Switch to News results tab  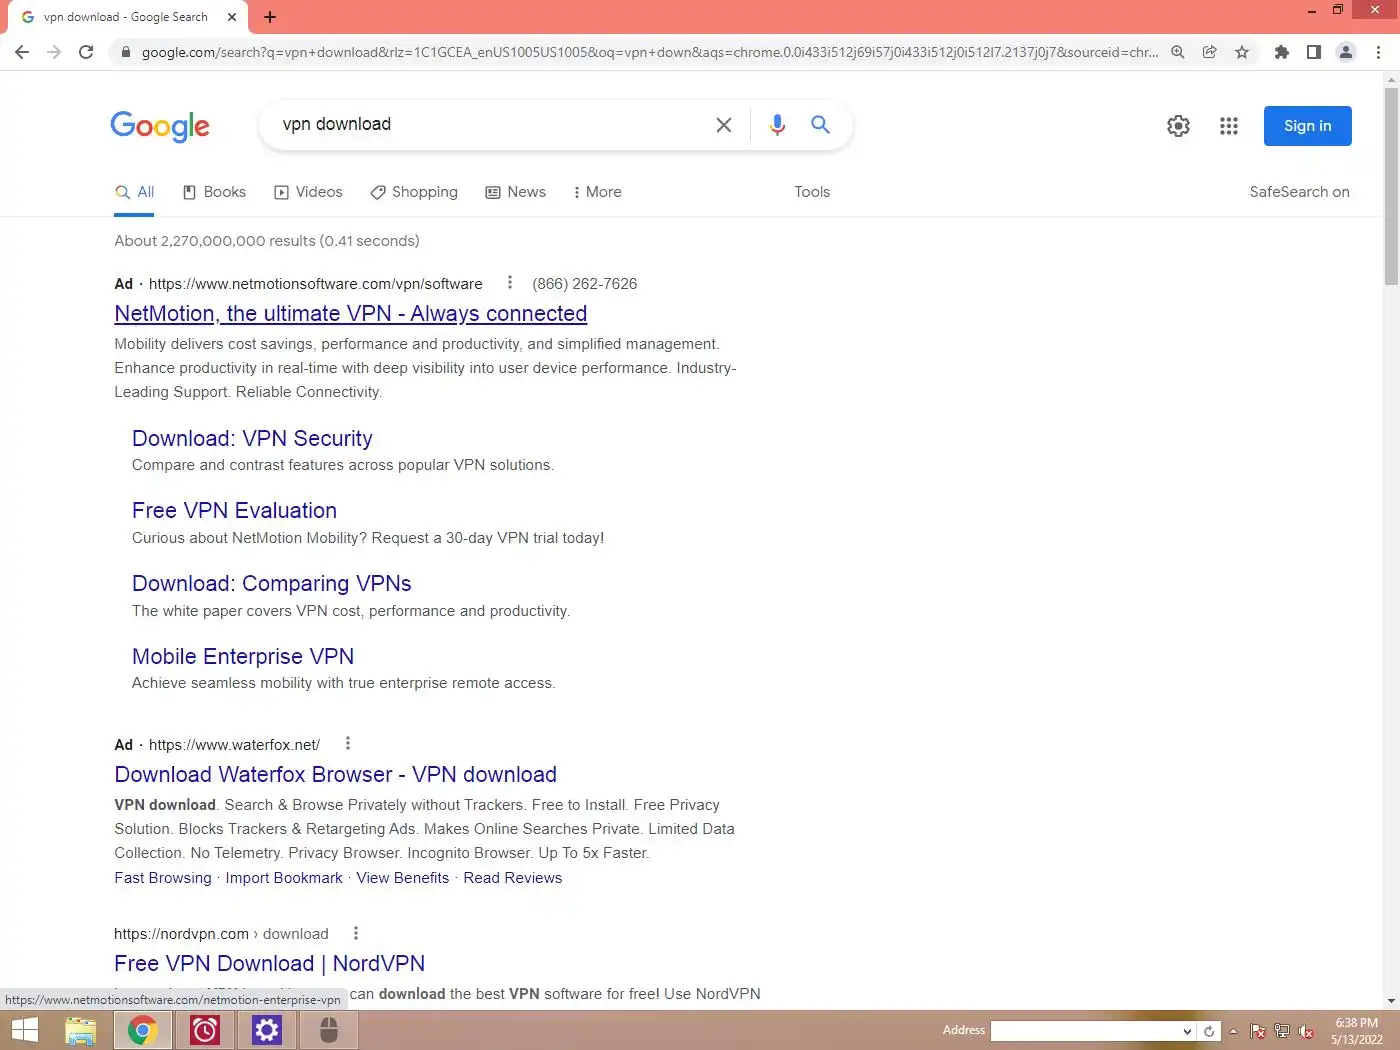(515, 192)
